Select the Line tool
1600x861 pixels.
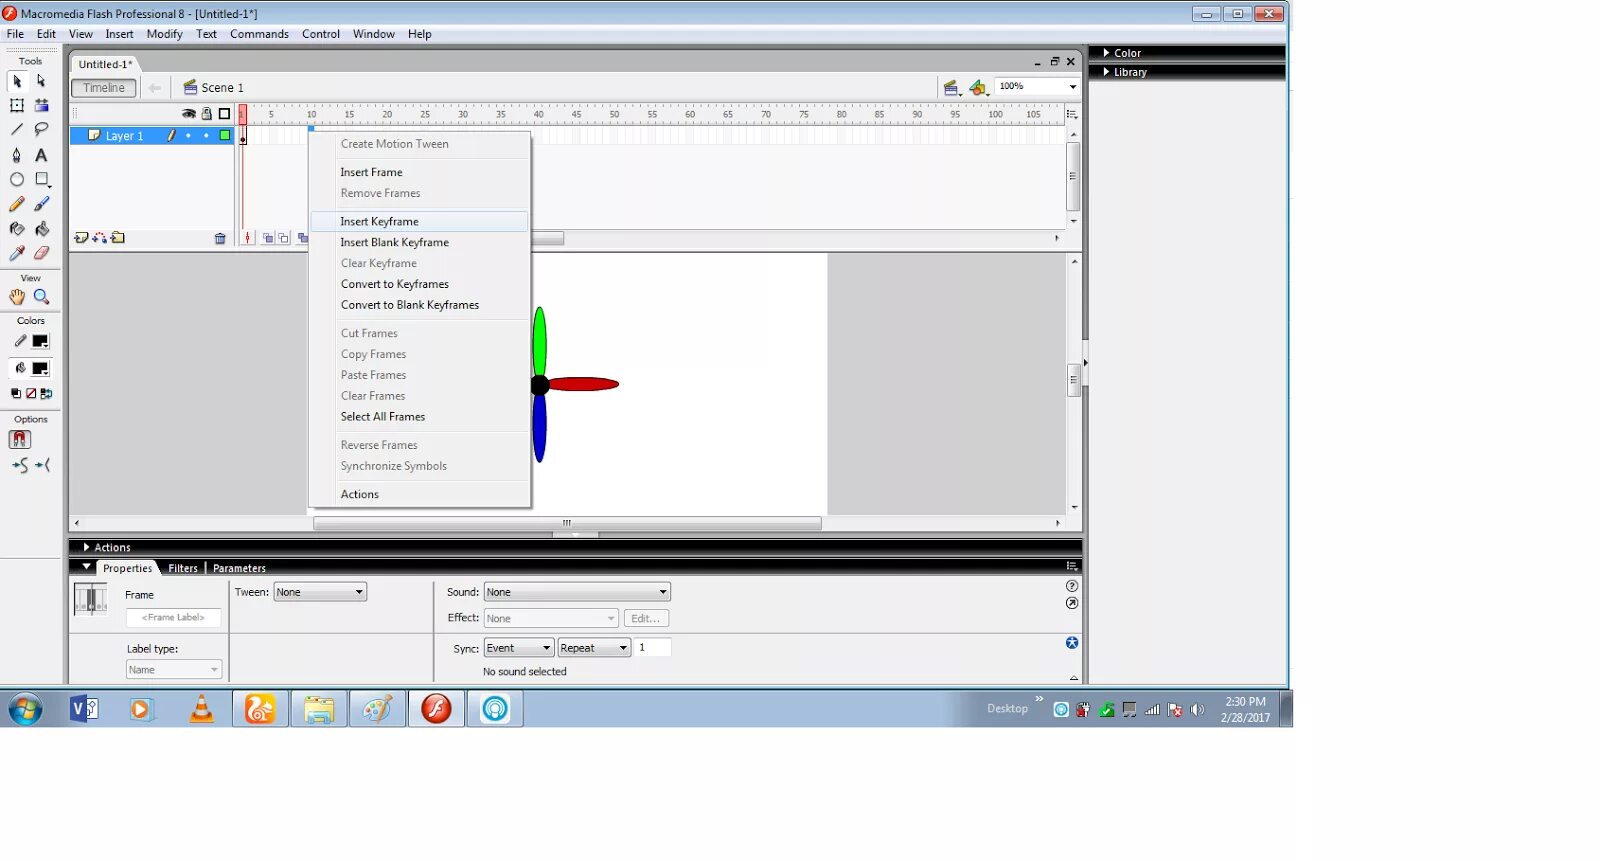(17, 130)
